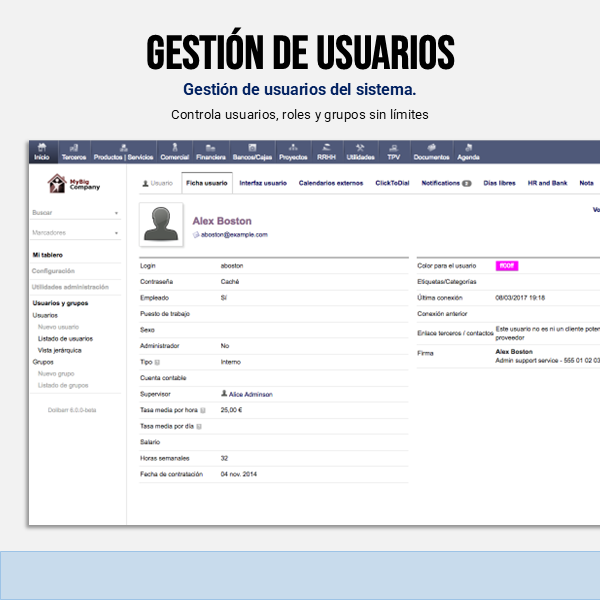Open Mi tablero in sidebar
This screenshot has width=600, height=600.
pos(47,255)
